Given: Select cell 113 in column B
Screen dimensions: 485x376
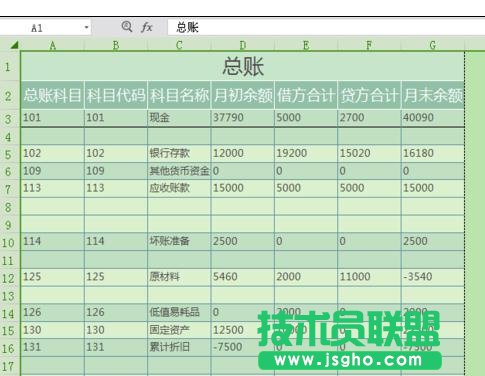Looking at the screenshot, I should [116, 188].
